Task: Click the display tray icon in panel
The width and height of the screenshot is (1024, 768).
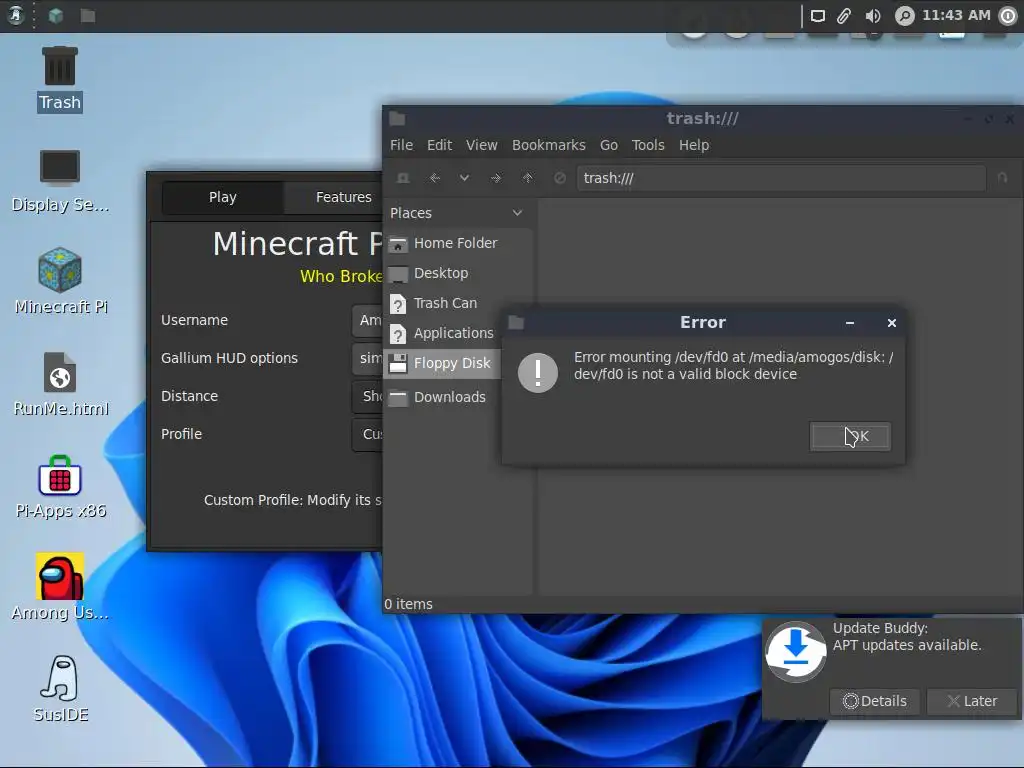Action: [x=818, y=16]
